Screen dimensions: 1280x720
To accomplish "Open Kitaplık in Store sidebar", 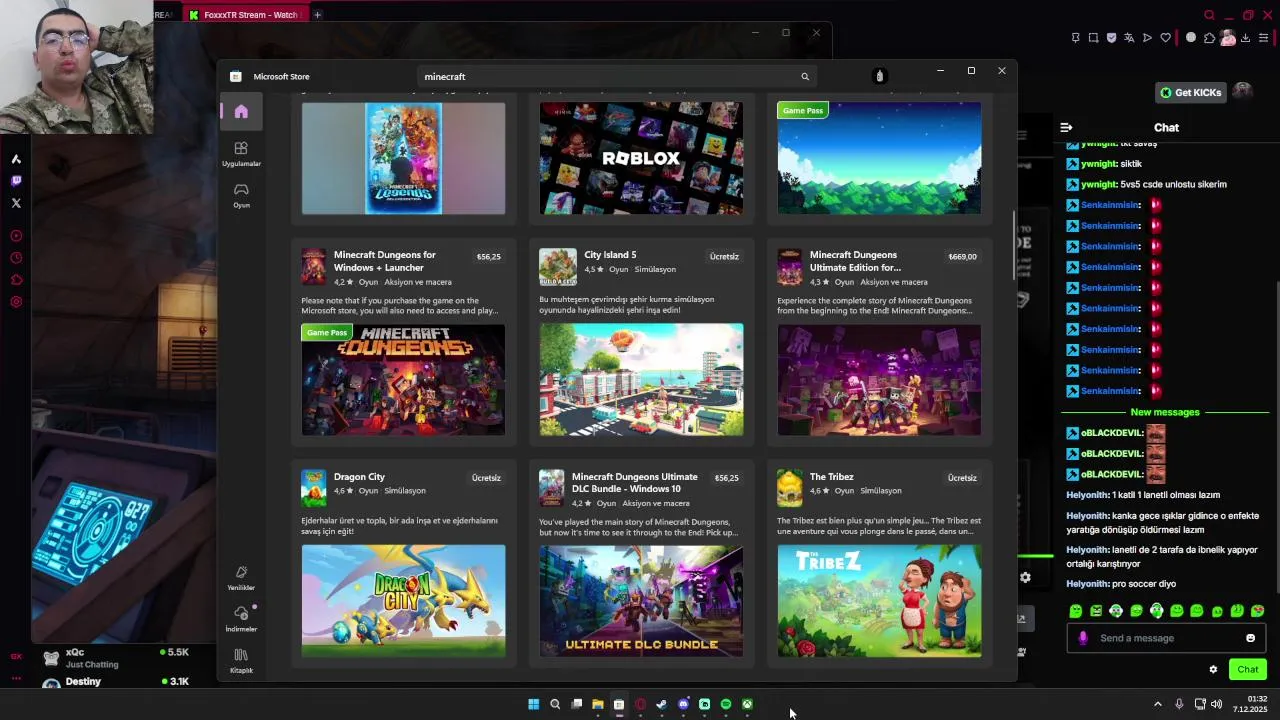I will (x=241, y=661).
